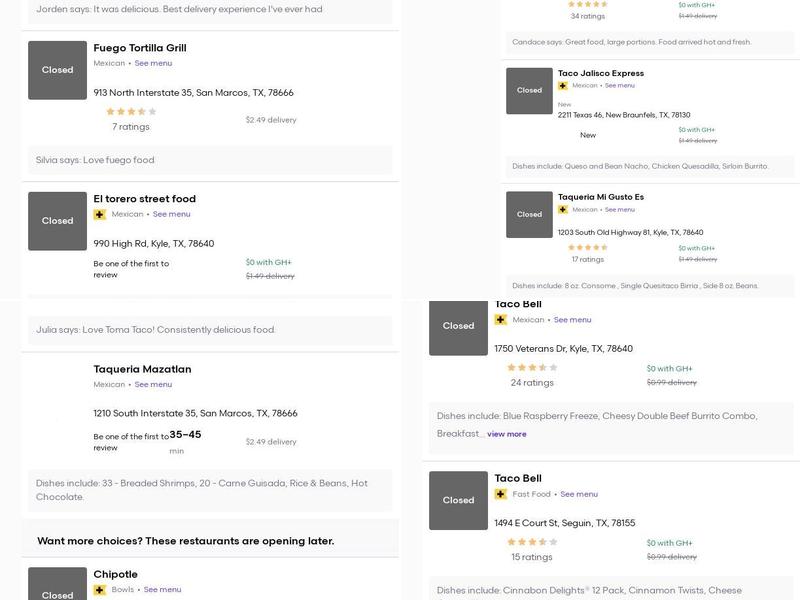Click the star rating of Fuego Tortilla Grill
Image resolution: width=800 pixels, height=600 pixels.
(x=131, y=112)
